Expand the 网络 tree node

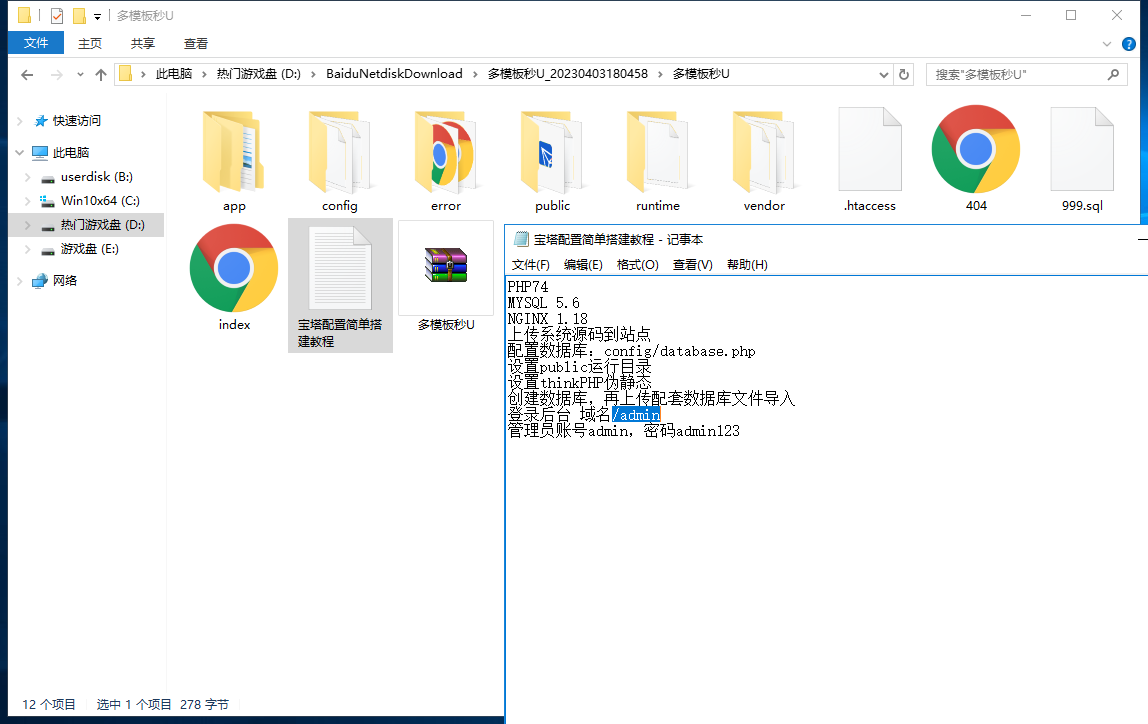[x=19, y=281]
